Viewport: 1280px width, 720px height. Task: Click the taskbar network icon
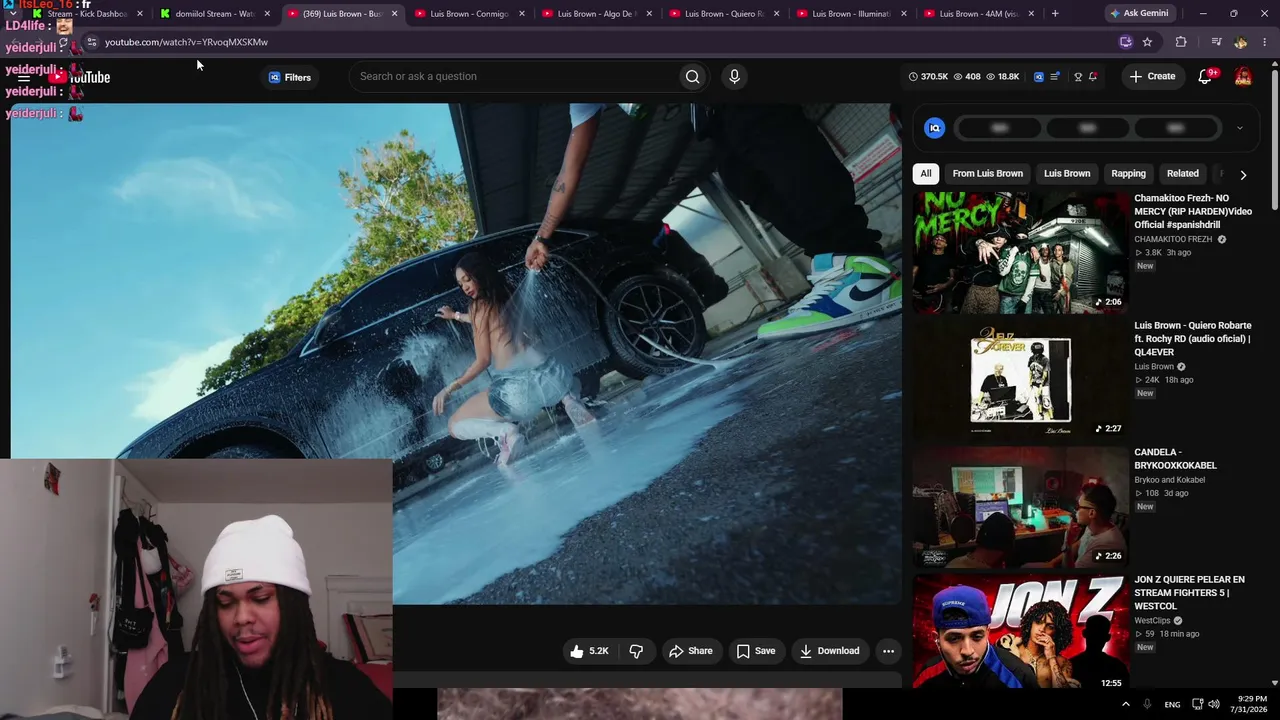click(x=1196, y=704)
